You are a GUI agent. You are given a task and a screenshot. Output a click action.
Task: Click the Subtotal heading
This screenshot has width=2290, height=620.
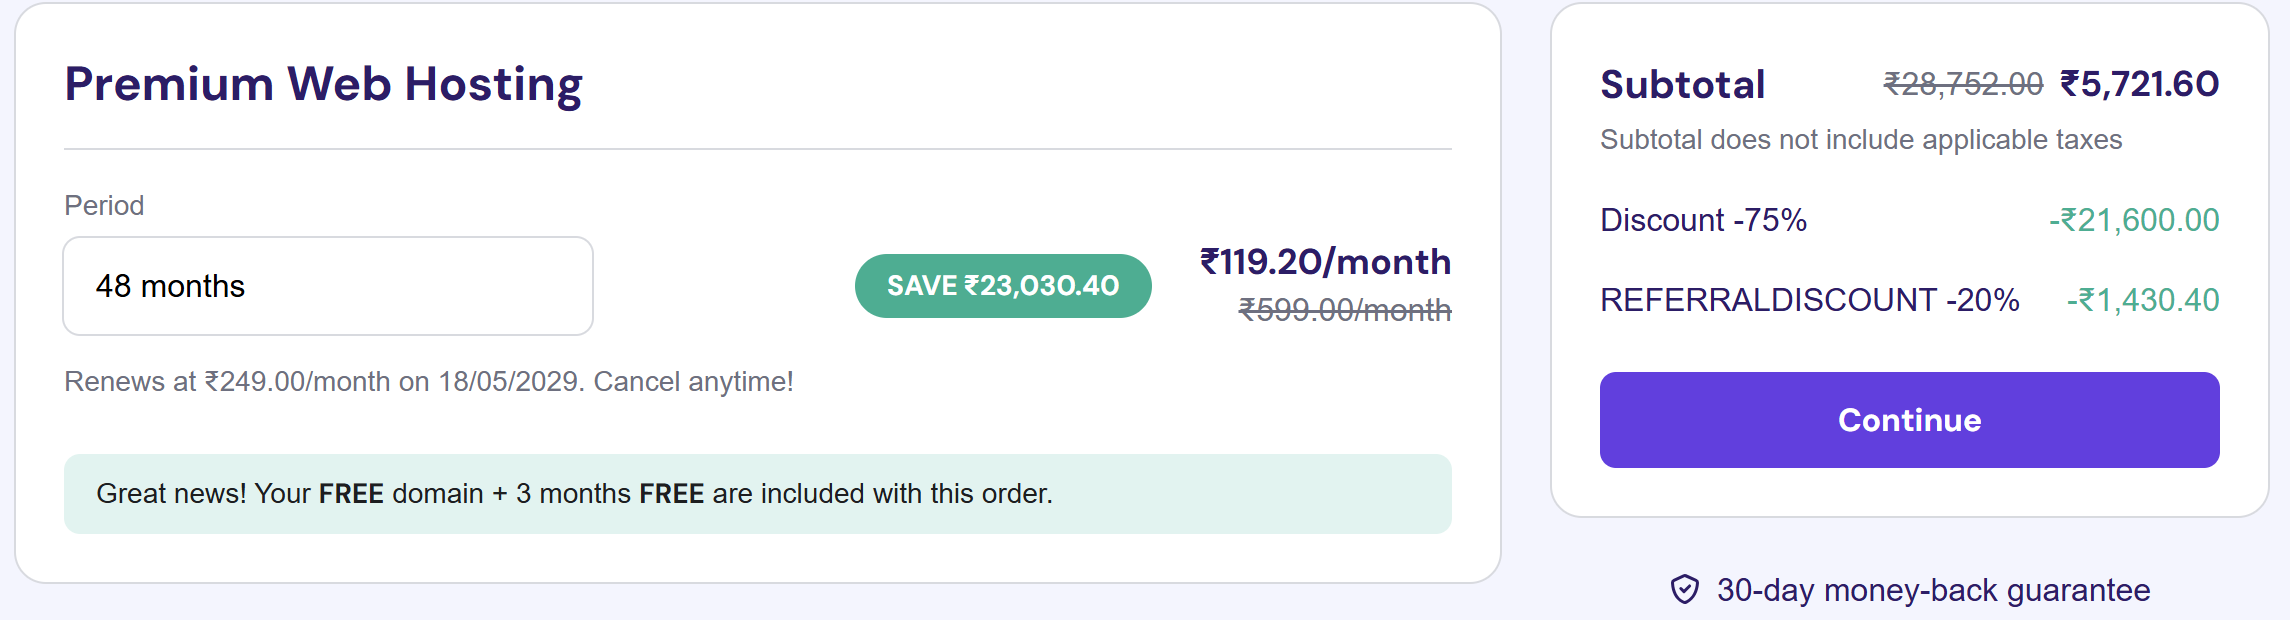point(1682,85)
